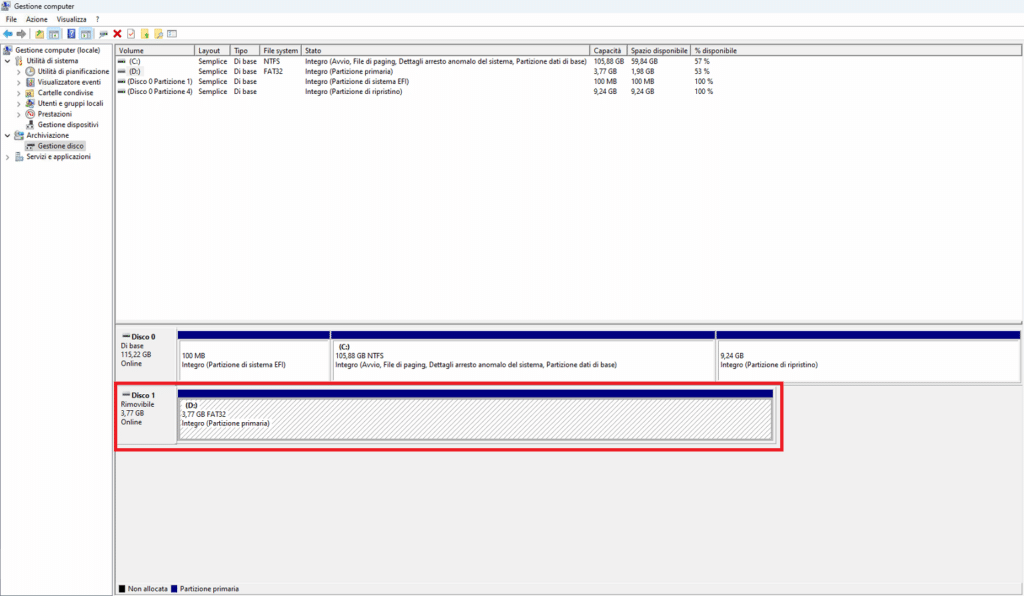Image resolution: width=1024 pixels, height=596 pixels.
Task: Click the list view settings toolbar icon
Action: tap(172, 34)
